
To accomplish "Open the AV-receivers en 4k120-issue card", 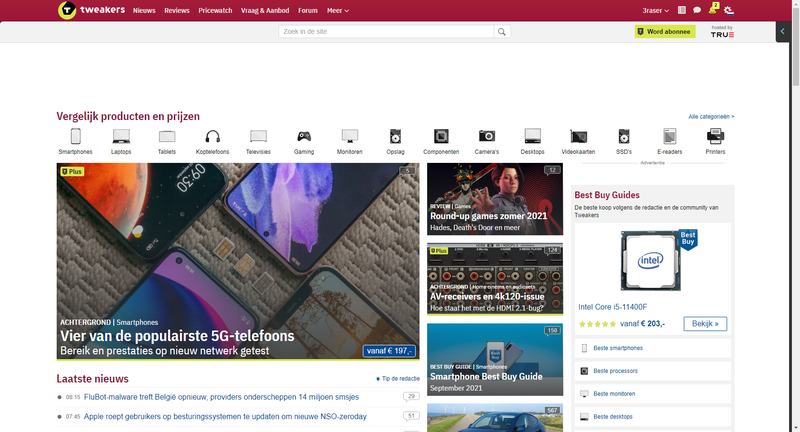I will coord(495,279).
